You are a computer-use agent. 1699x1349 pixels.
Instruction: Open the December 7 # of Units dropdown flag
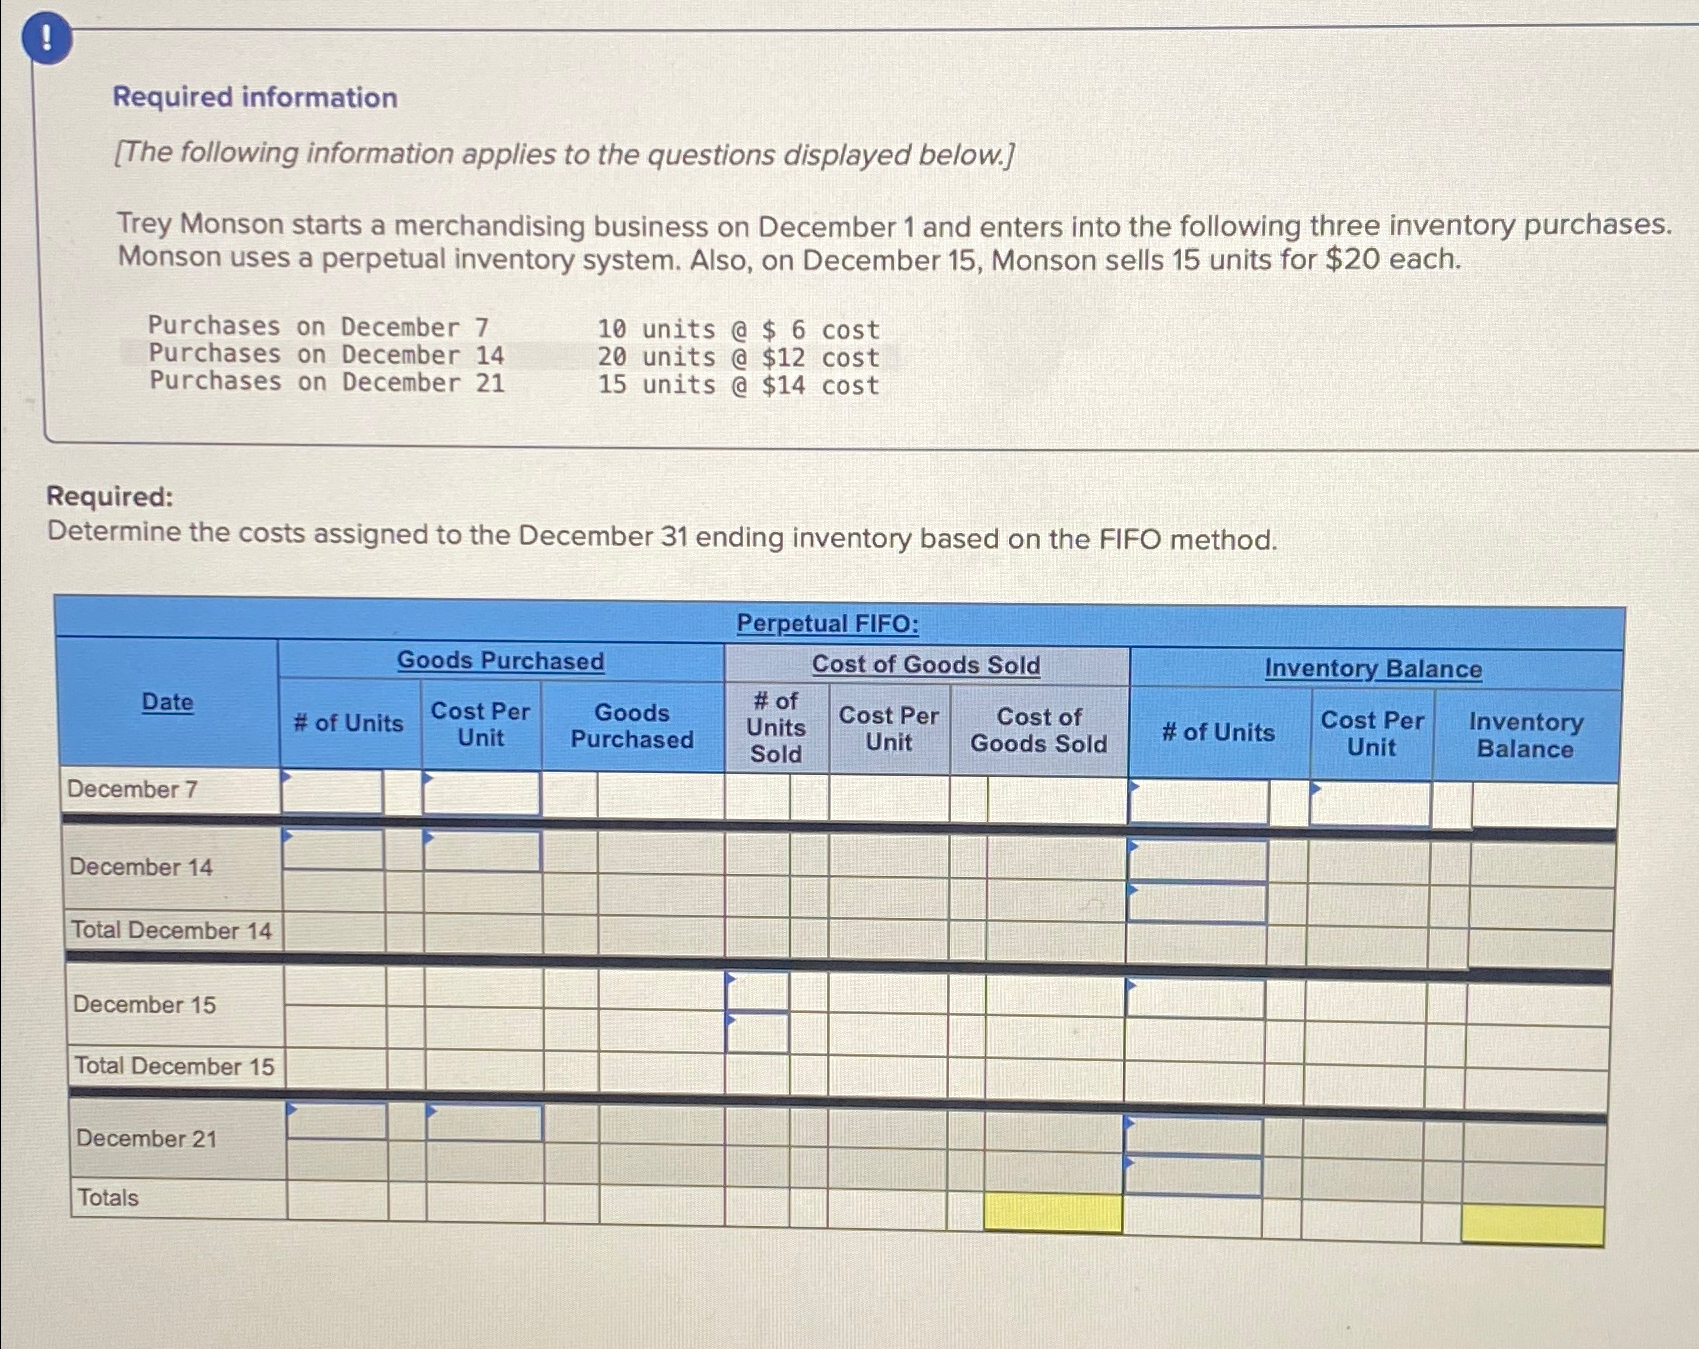[288, 779]
